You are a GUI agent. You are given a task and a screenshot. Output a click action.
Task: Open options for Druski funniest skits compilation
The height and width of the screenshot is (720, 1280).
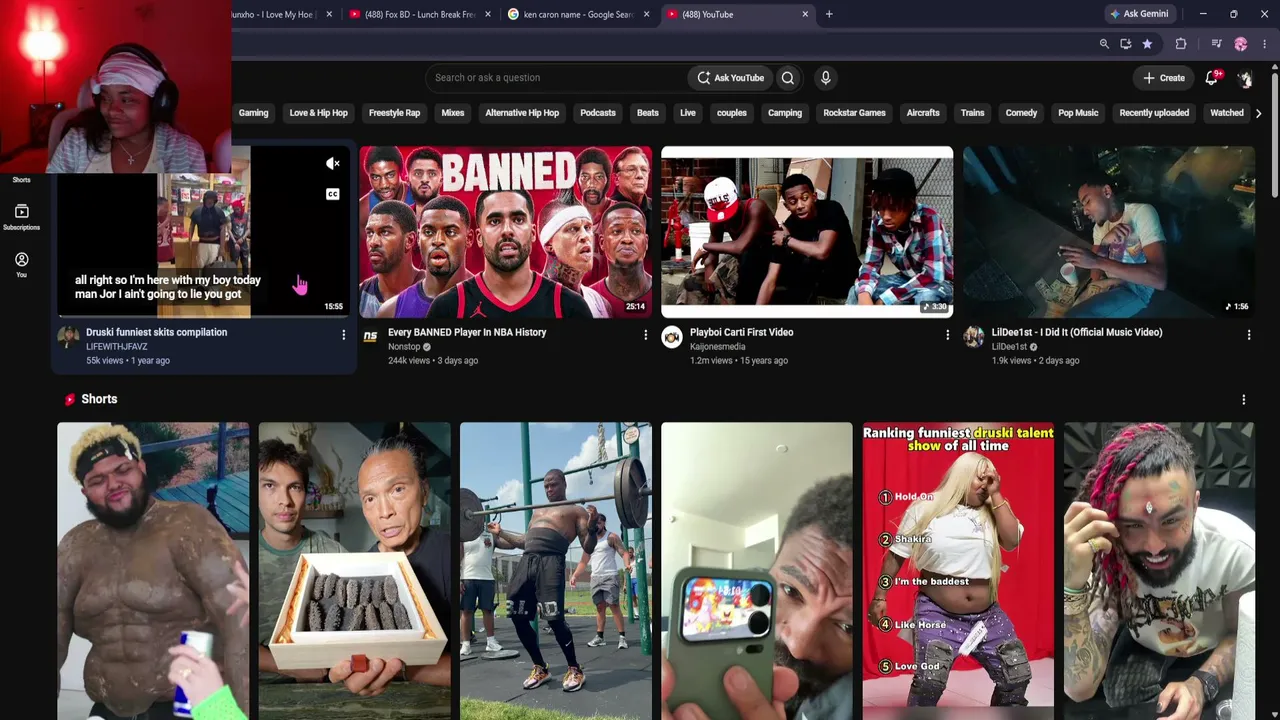coord(343,335)
